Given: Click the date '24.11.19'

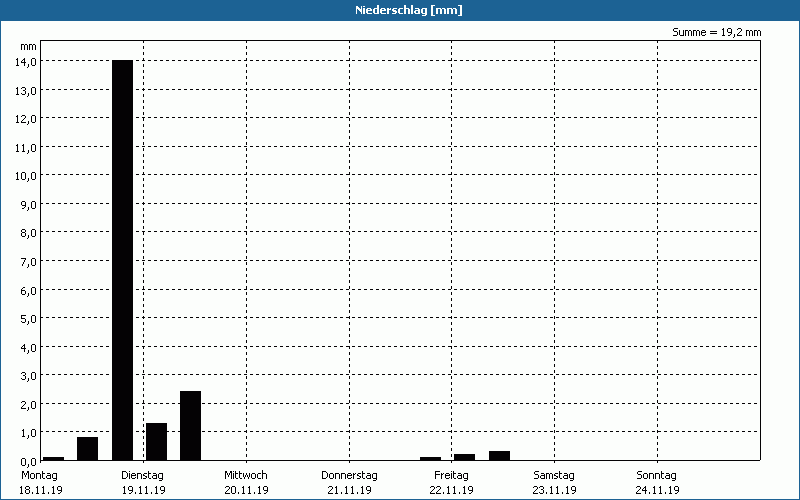Looking at the screenshot, I should [x=658, y=490].
